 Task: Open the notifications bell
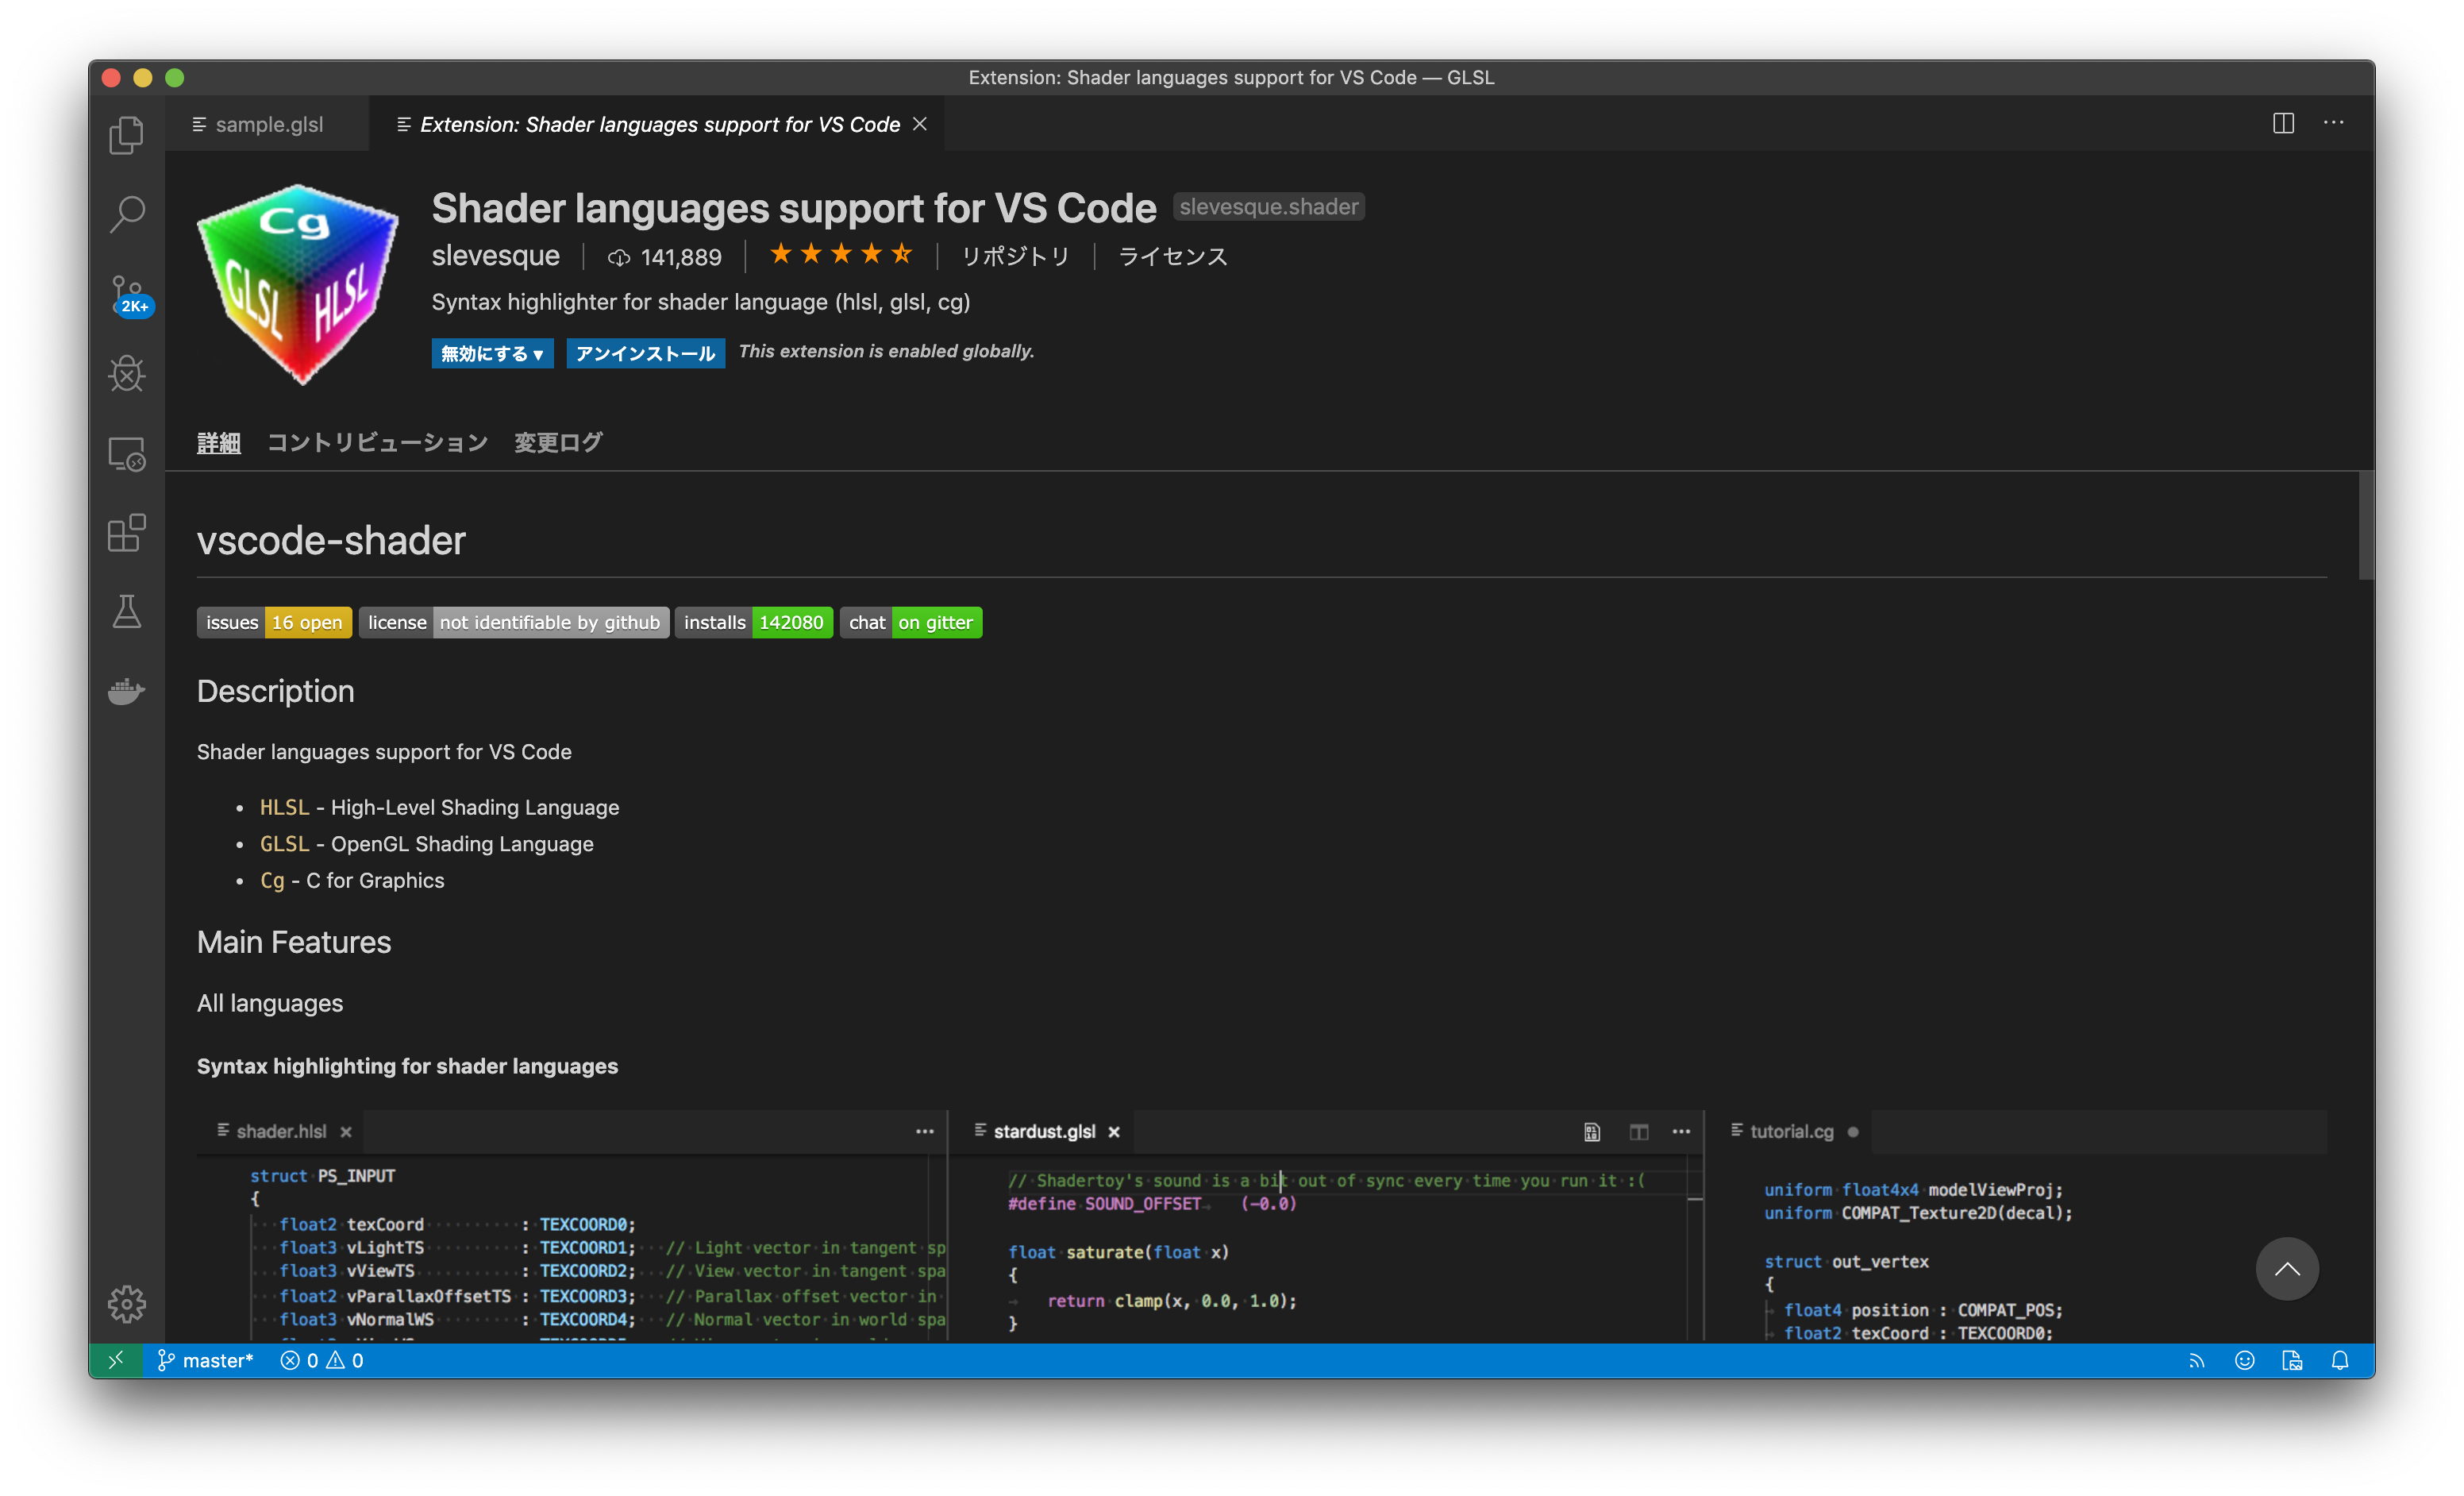coord(2340,1360)
